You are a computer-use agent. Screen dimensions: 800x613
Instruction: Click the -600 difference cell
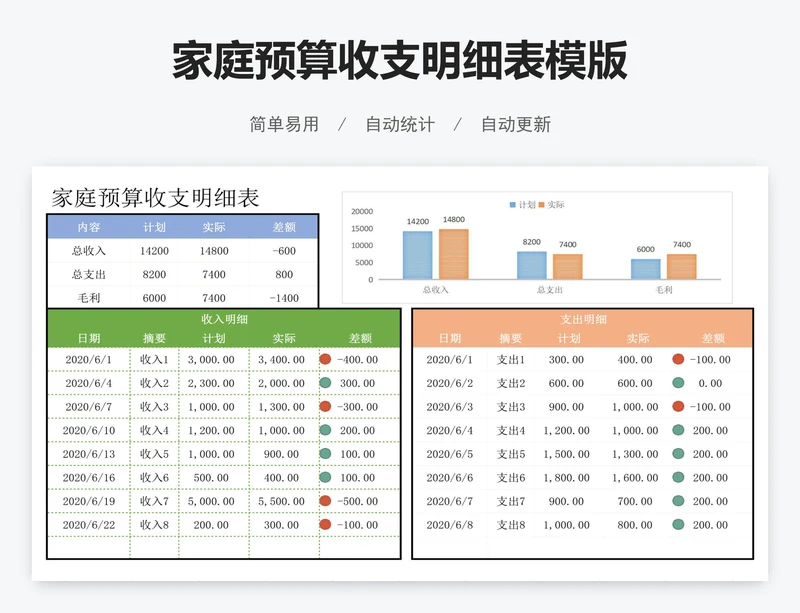tap(284, 251)
